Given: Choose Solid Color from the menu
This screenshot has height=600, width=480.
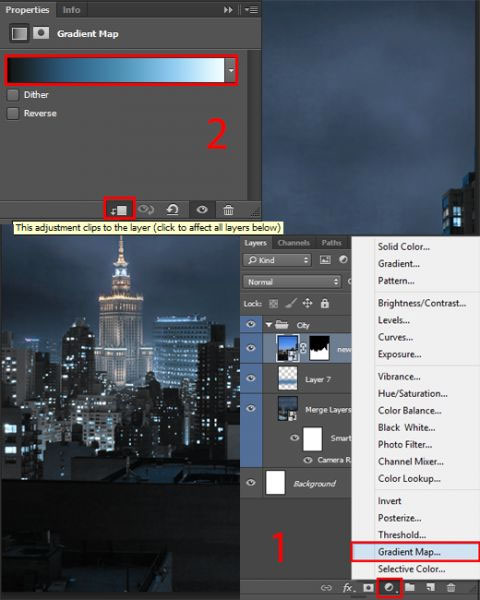Looking at the screenshot, I should [x=403, y=247].
